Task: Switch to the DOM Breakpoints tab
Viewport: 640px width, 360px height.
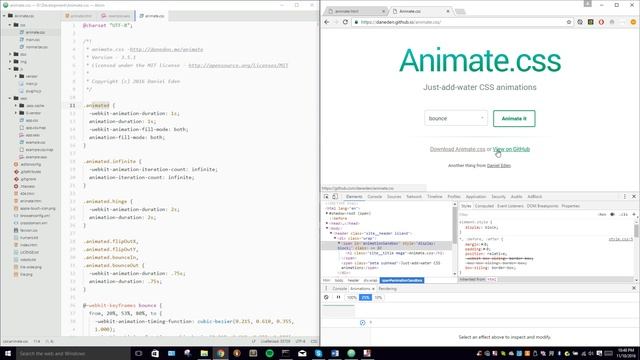Action: 542,206
